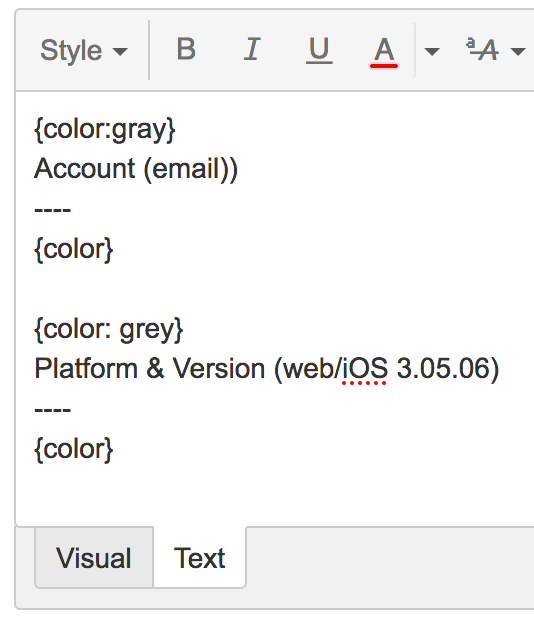The image size is (534, 618).
Task: Click the misspelled word 'iOS'
Action: [x=365, y=369]
